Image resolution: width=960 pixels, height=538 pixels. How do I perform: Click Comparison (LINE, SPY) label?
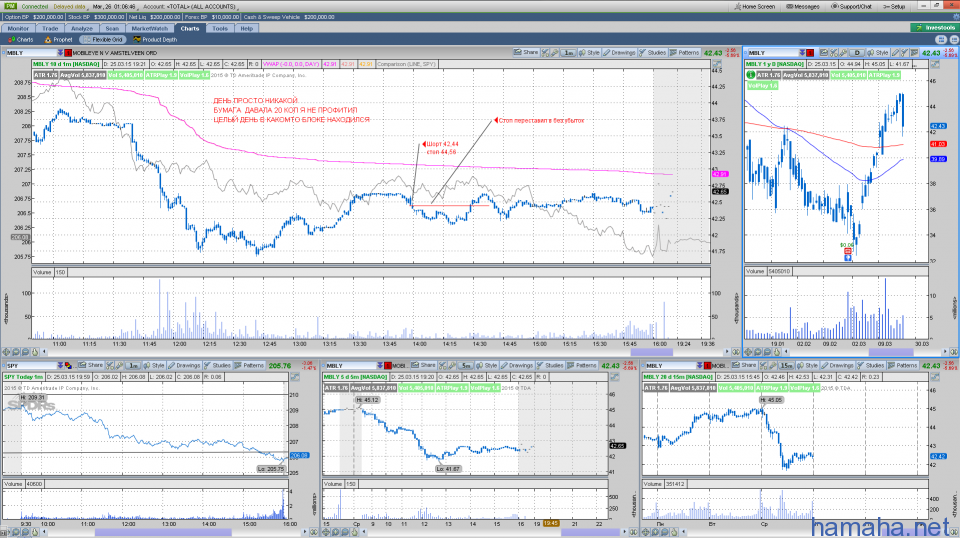[x=406, y=64]
